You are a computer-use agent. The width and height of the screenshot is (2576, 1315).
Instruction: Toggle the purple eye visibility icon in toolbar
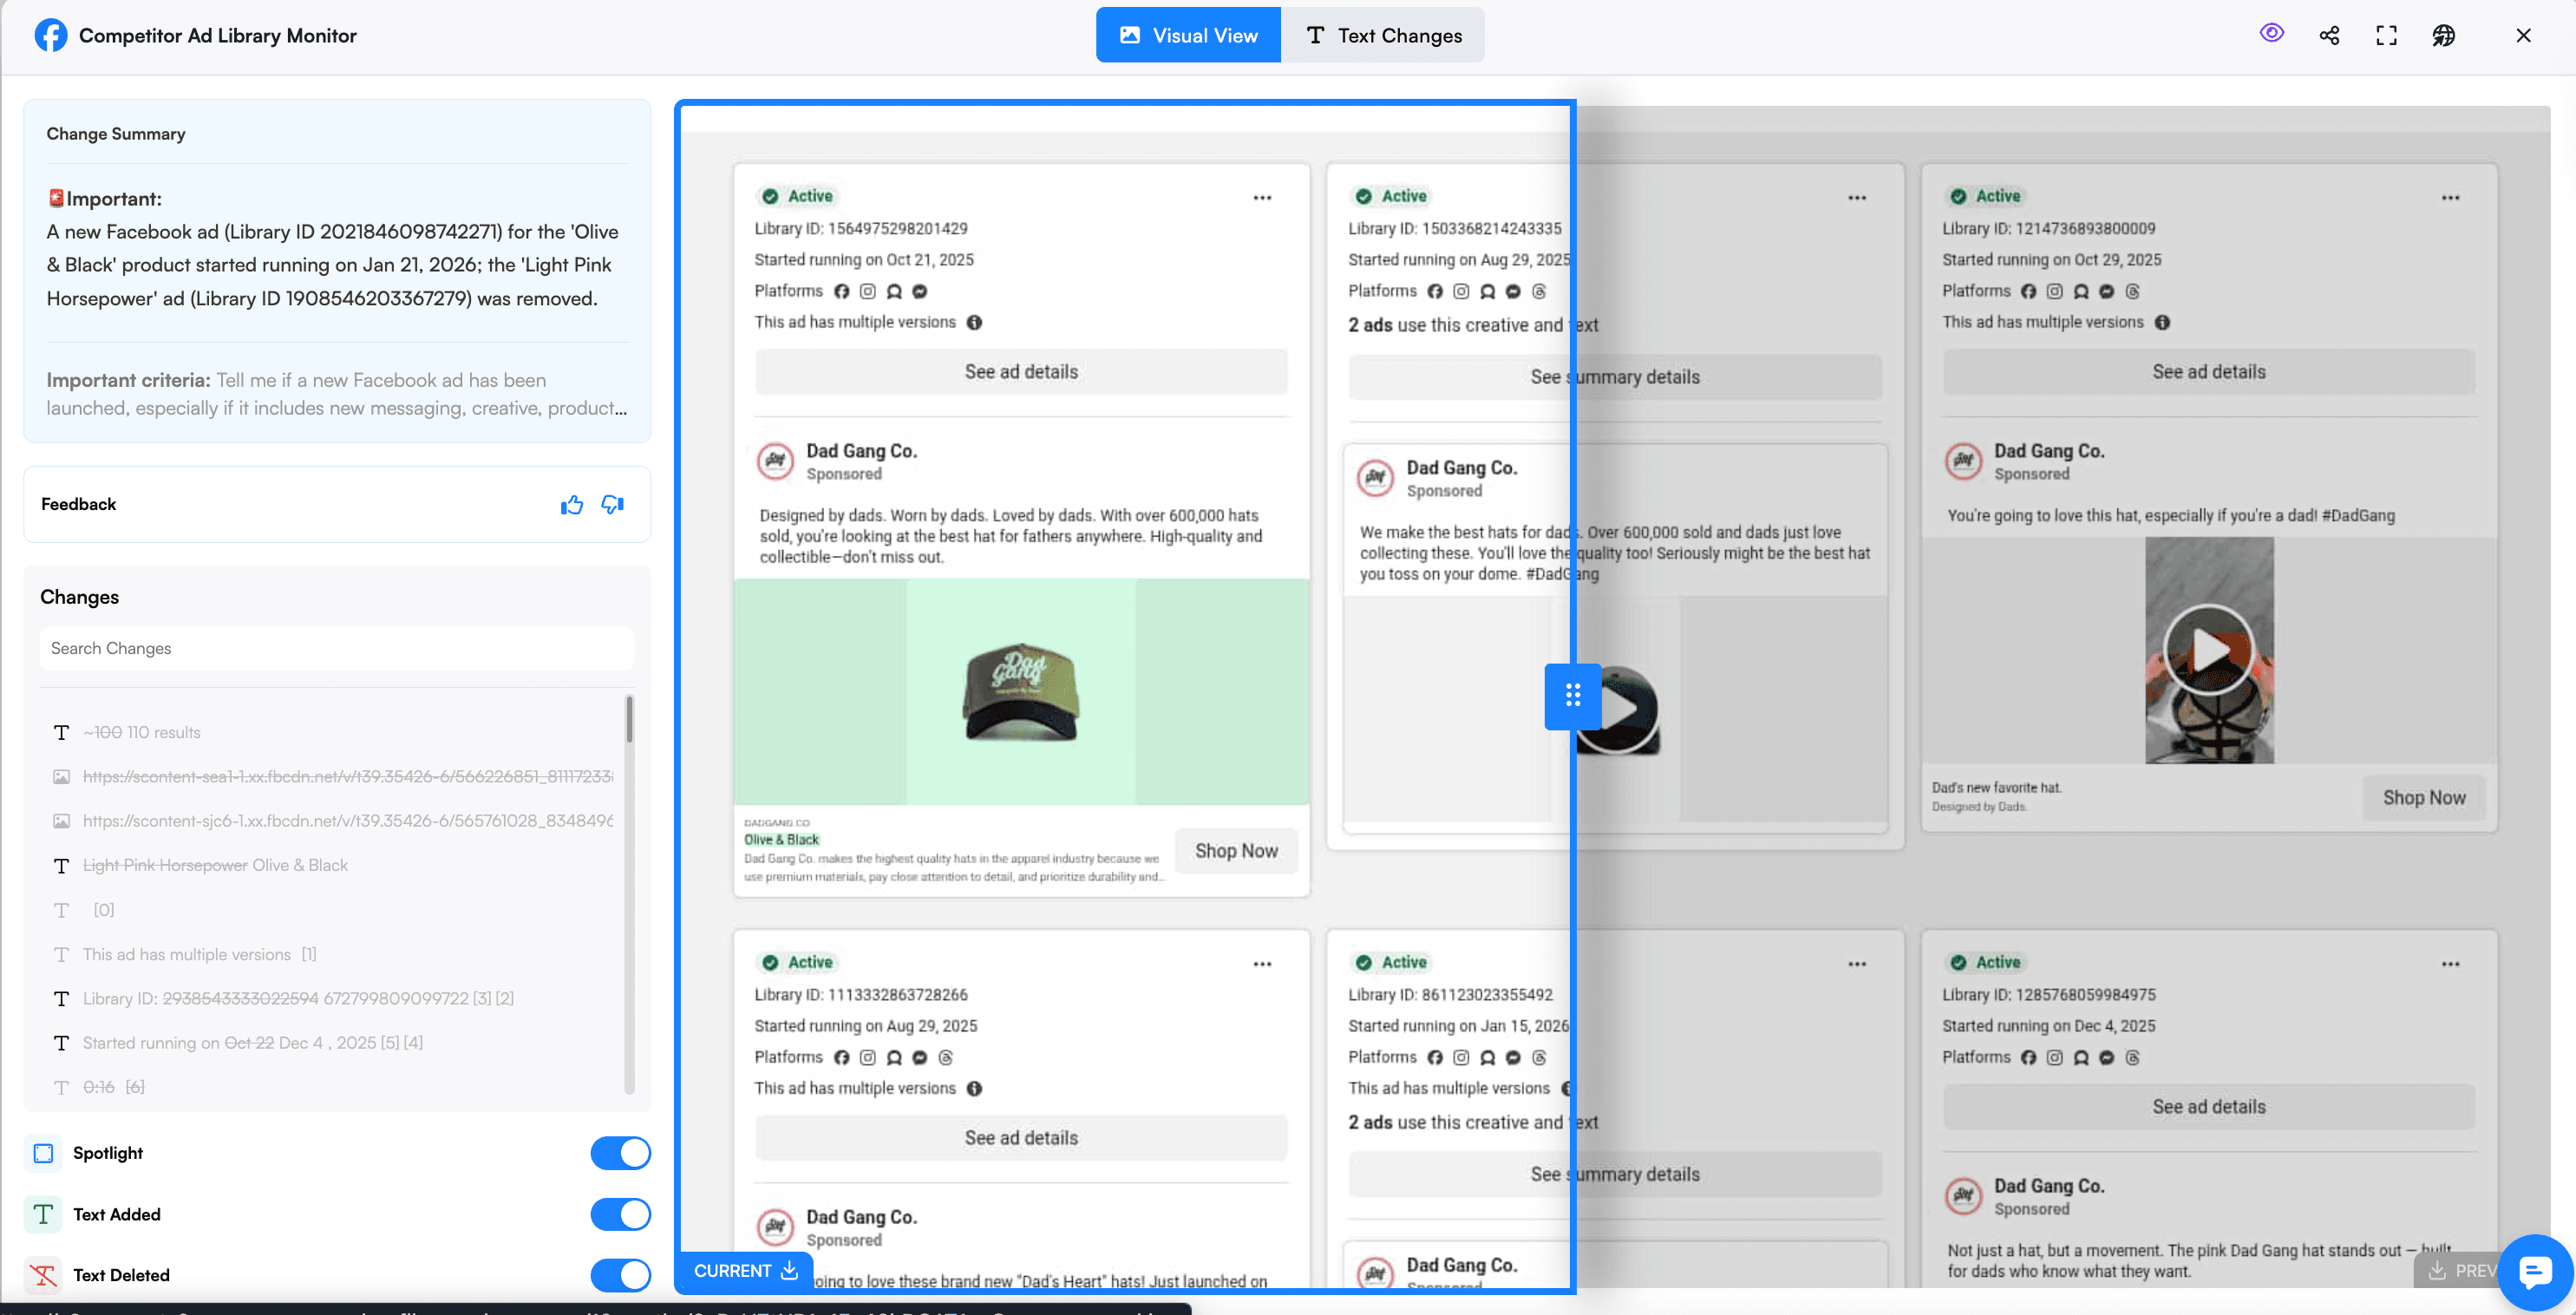[x=2271, y=34]
